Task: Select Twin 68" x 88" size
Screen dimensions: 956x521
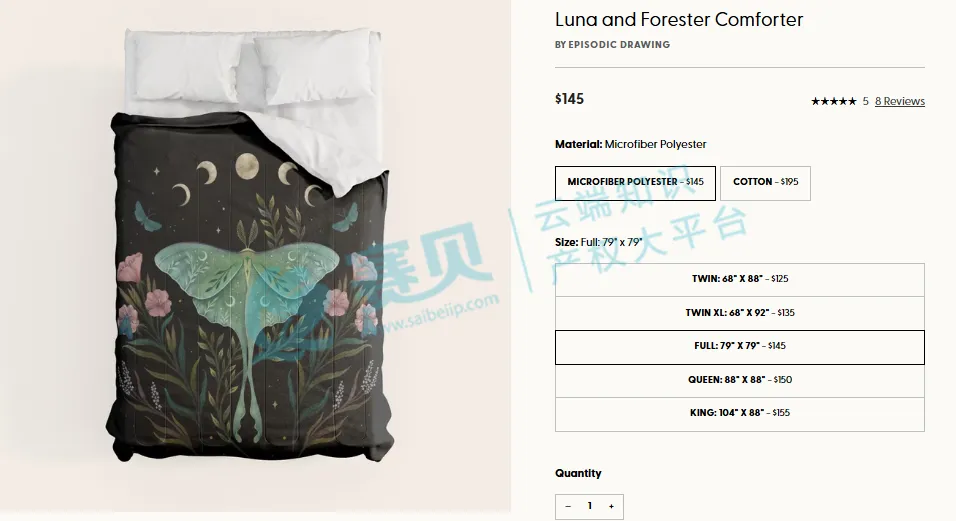Action: coord(740,280)
